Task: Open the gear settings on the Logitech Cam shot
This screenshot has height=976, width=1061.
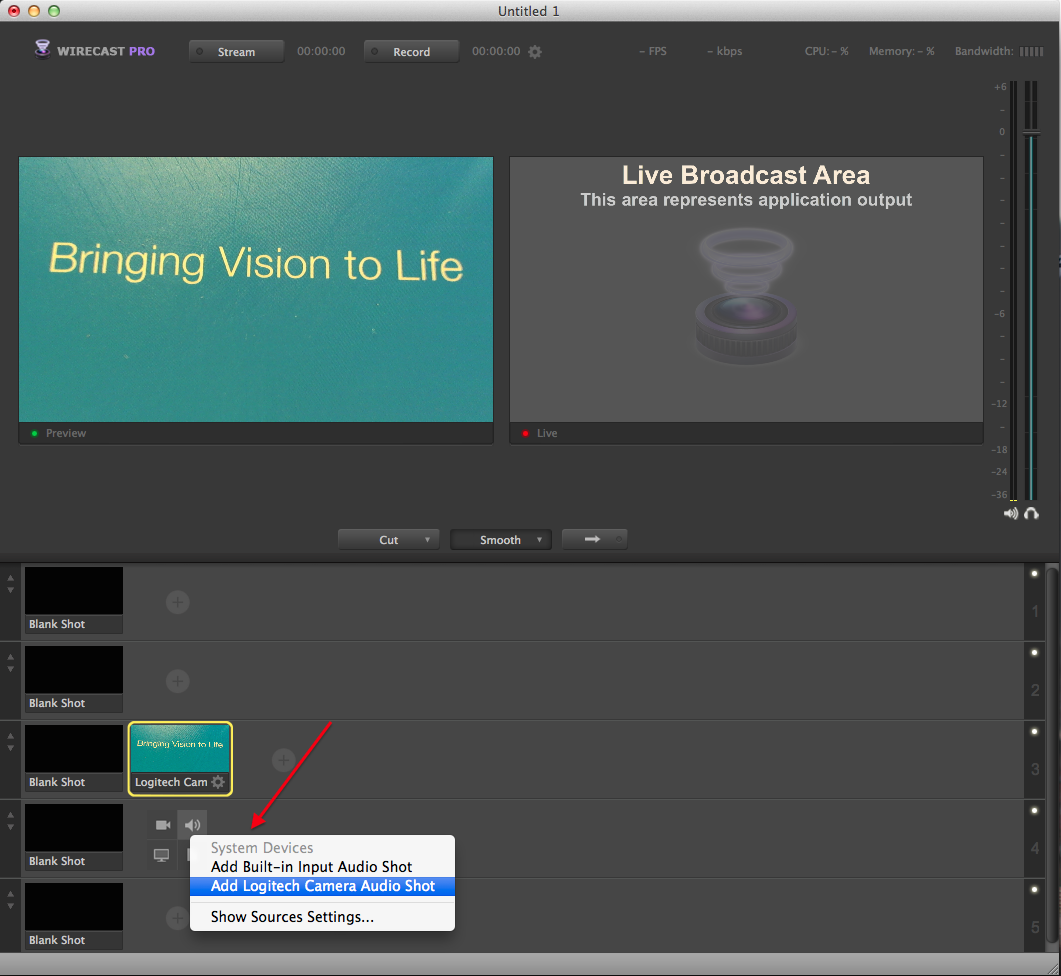Action: click(218, 782)
